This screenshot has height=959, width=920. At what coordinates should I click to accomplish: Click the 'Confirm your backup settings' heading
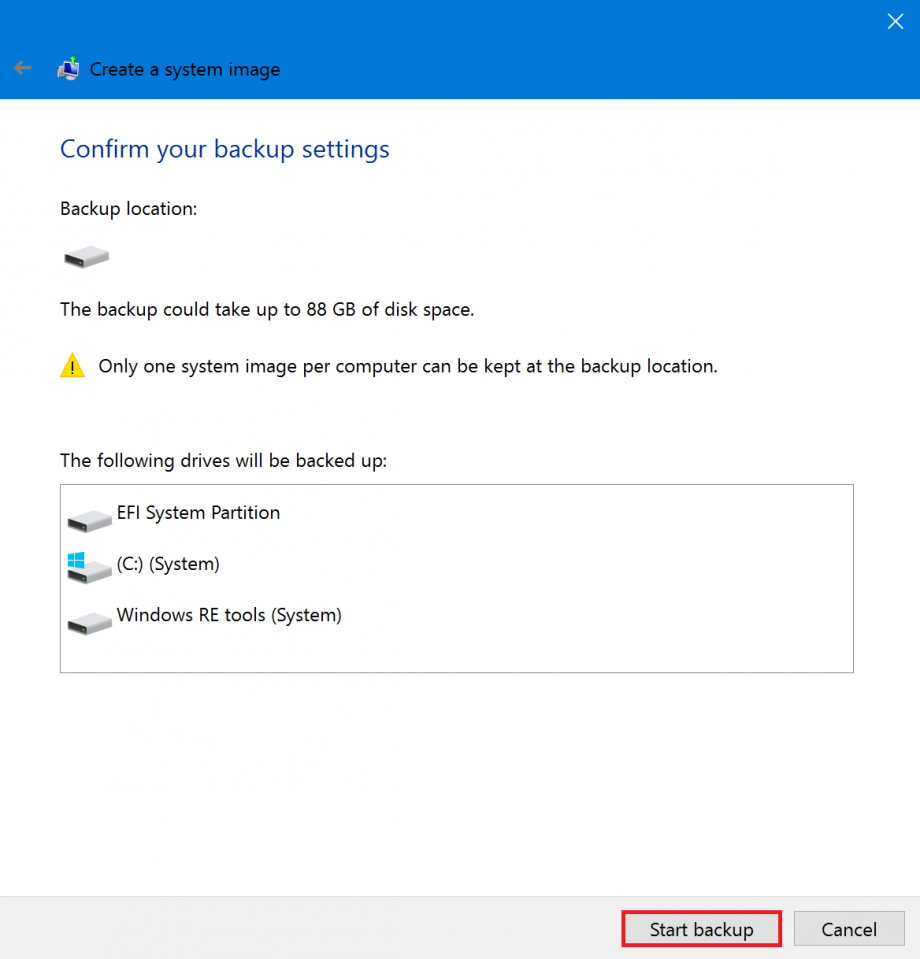(x=225, y=149)
